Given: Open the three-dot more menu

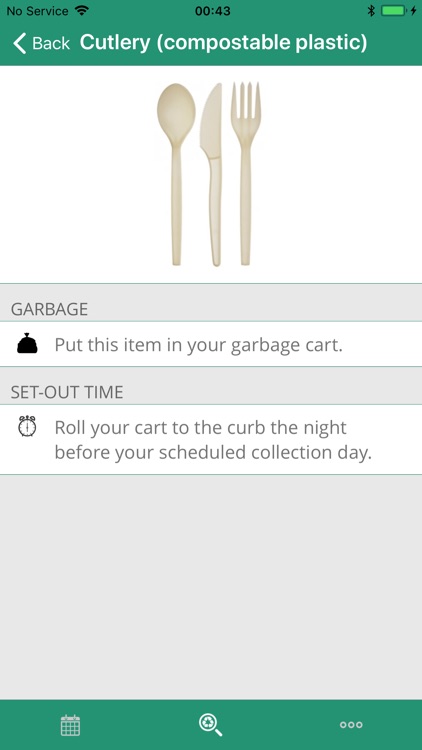Looking at the screenshot, I should tap(351, 725).
